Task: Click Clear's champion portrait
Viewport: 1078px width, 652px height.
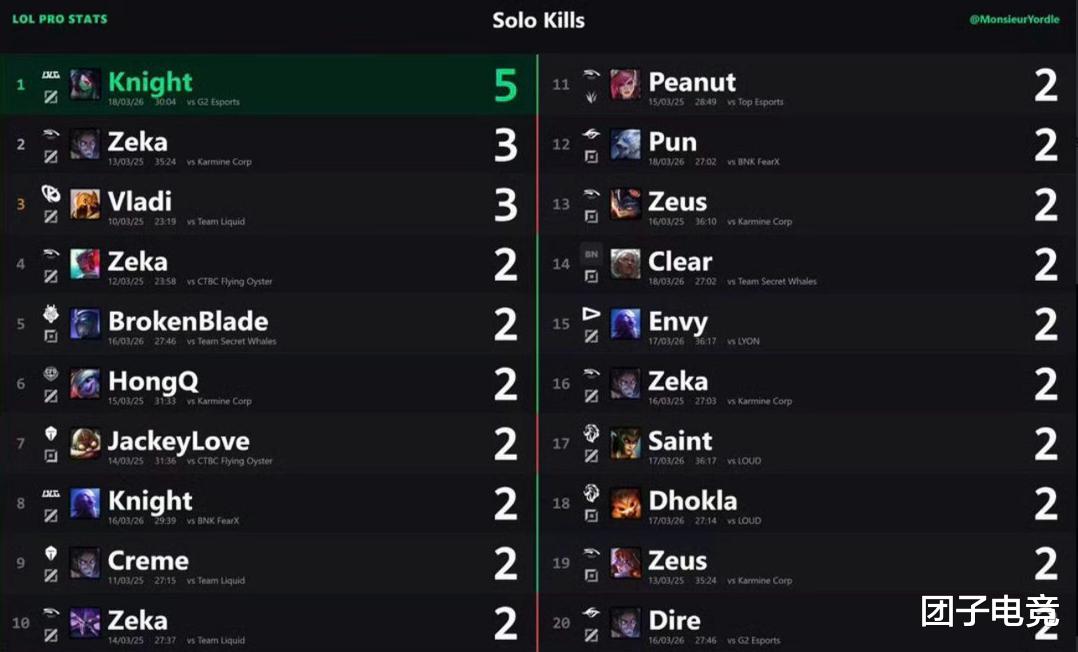Action: pos(626,264)
